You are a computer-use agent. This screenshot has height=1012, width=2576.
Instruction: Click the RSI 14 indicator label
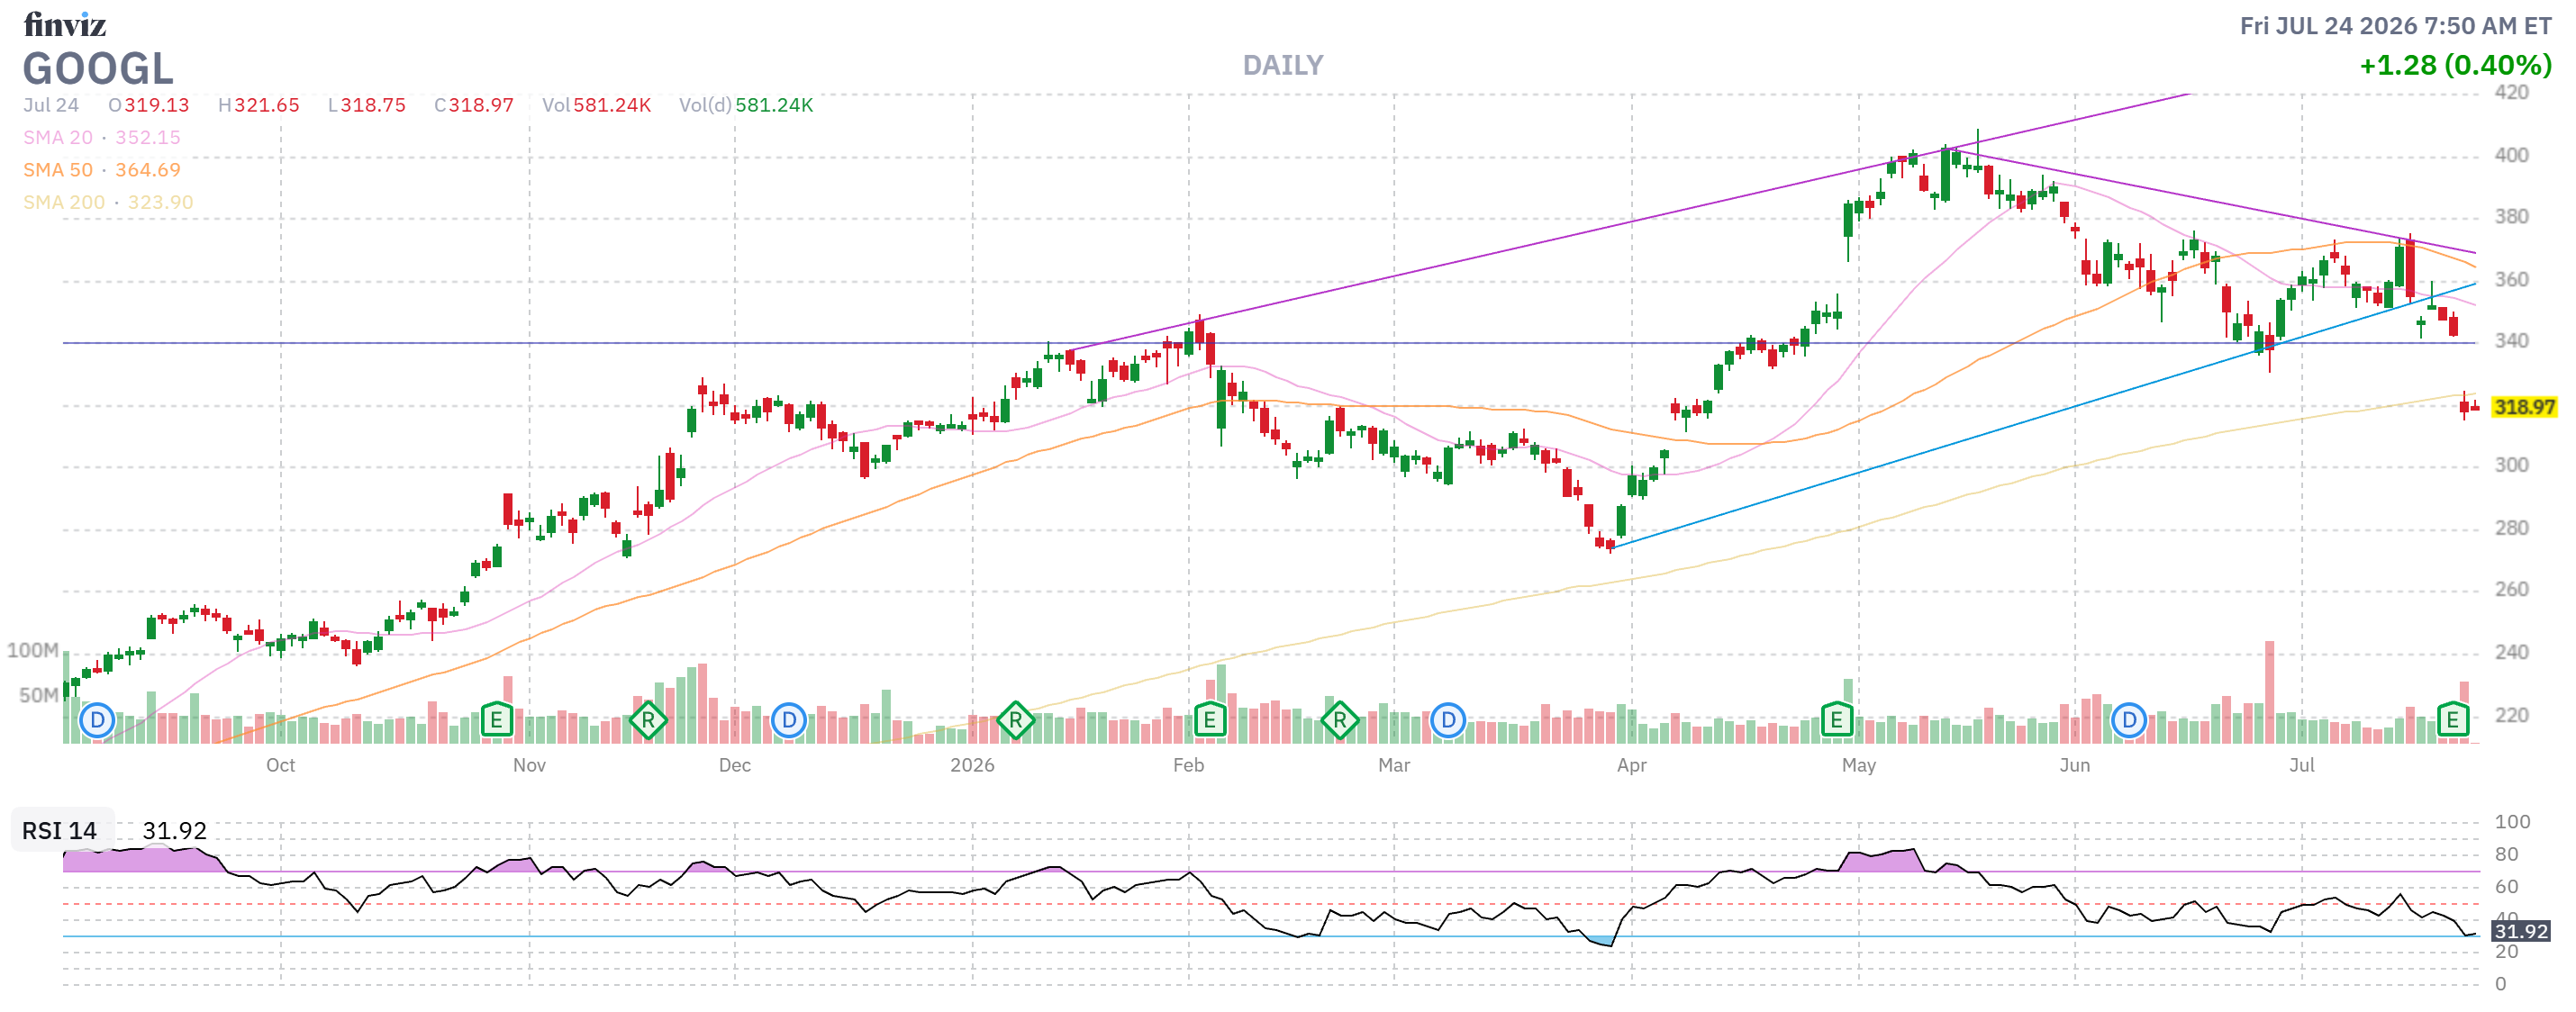pyautogui.click(x=60, y=831)
